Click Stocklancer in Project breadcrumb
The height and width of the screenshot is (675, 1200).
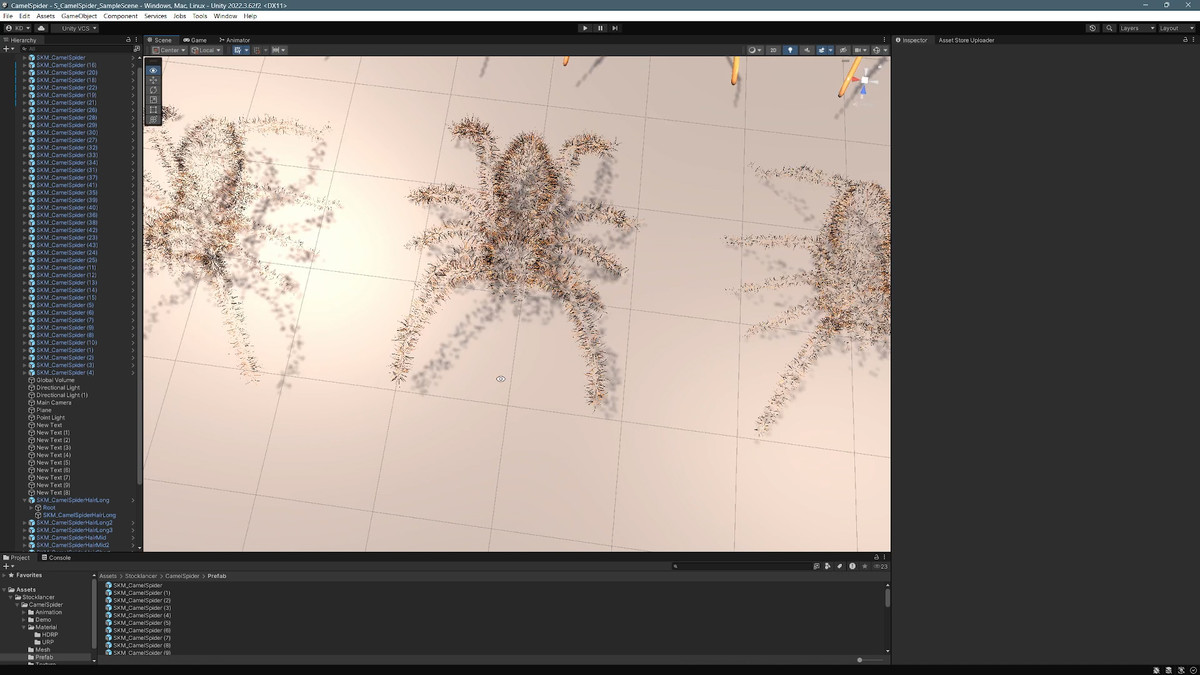tap(142, 576)
